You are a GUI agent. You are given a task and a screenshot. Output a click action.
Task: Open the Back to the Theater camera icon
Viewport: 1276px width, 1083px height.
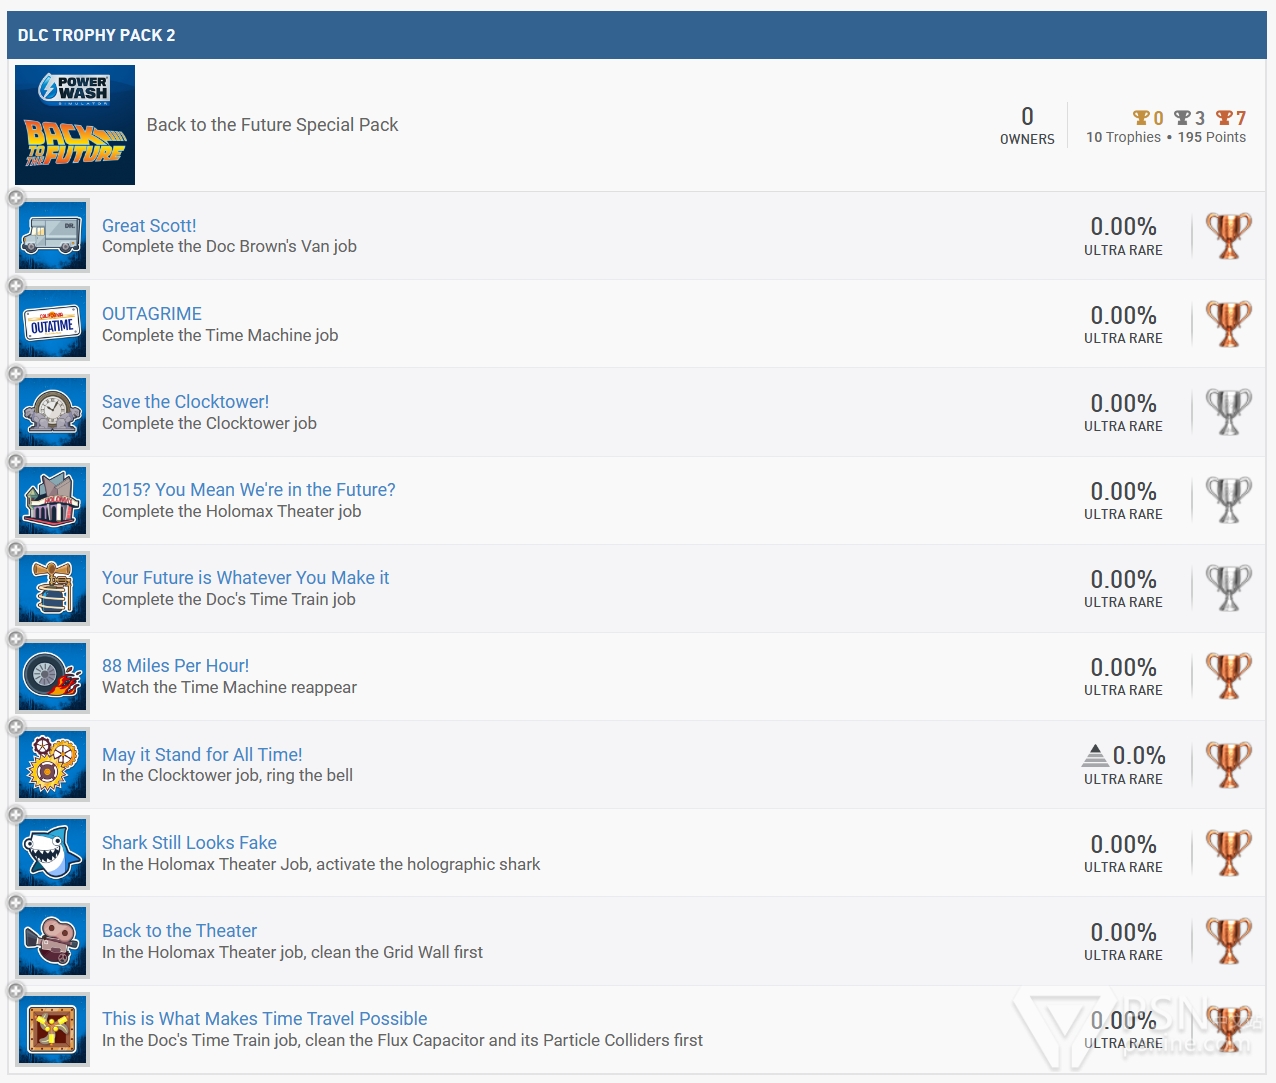tap(53, 941)
